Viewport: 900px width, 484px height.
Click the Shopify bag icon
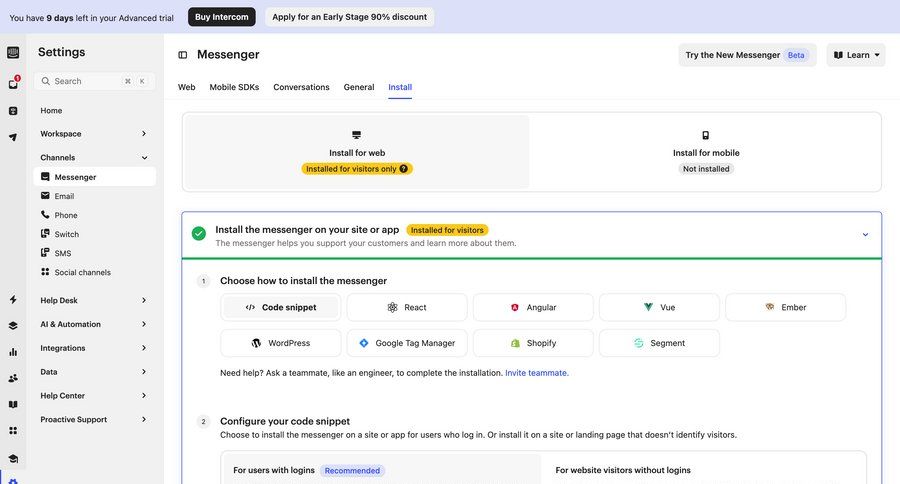(x=515, y=343)
